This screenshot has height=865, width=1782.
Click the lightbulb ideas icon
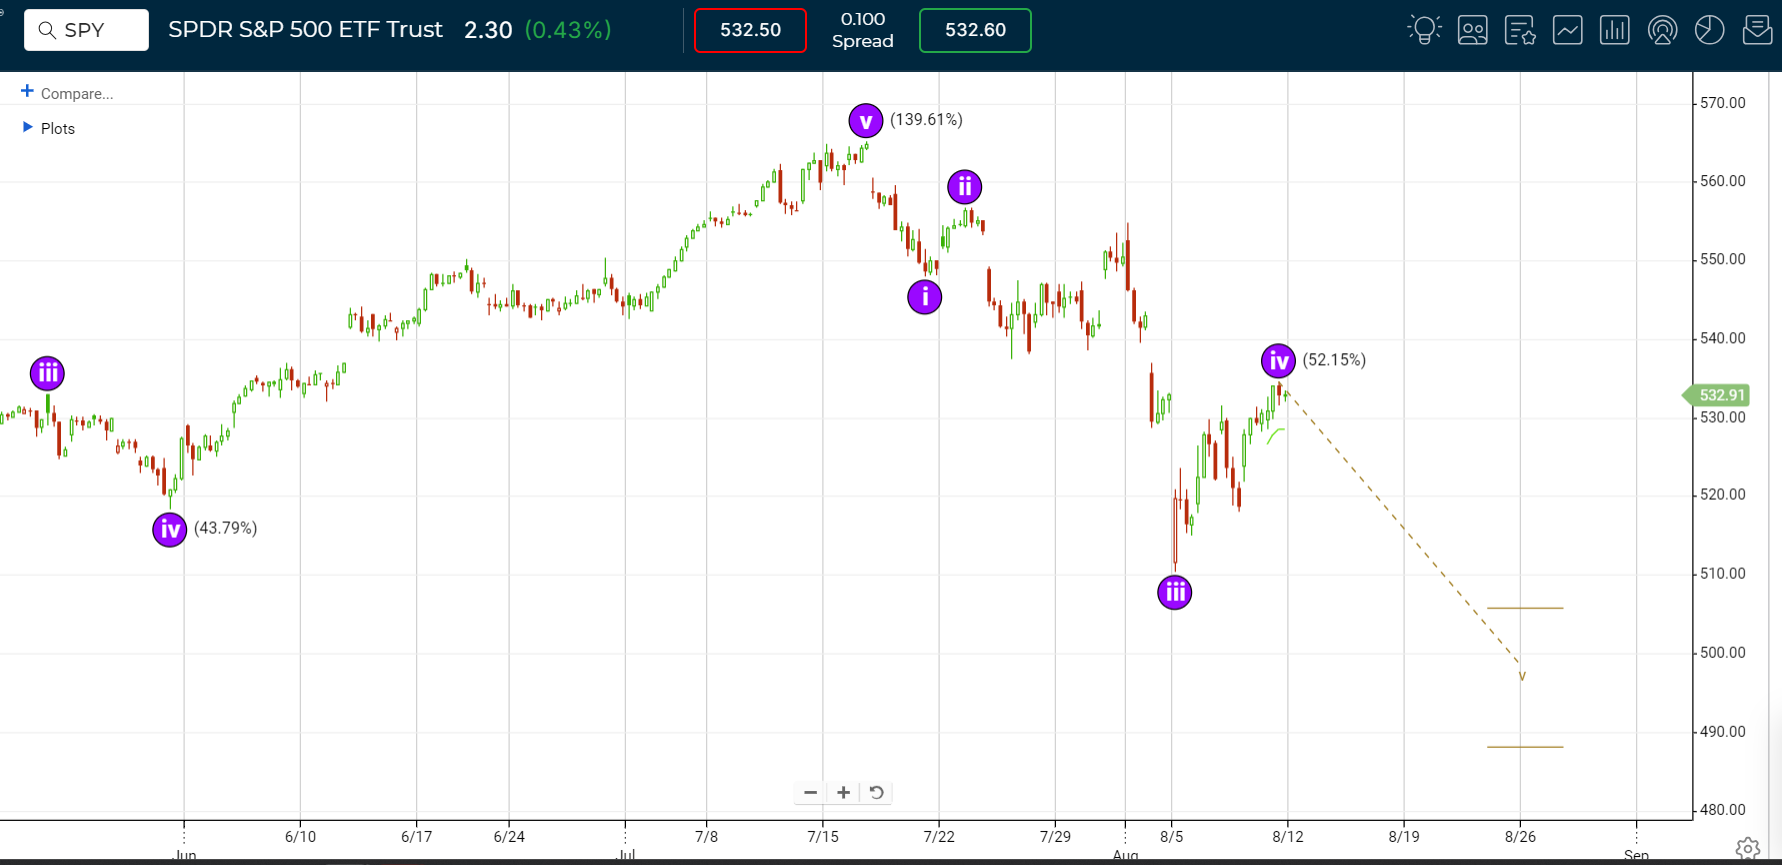point(1425,30)
